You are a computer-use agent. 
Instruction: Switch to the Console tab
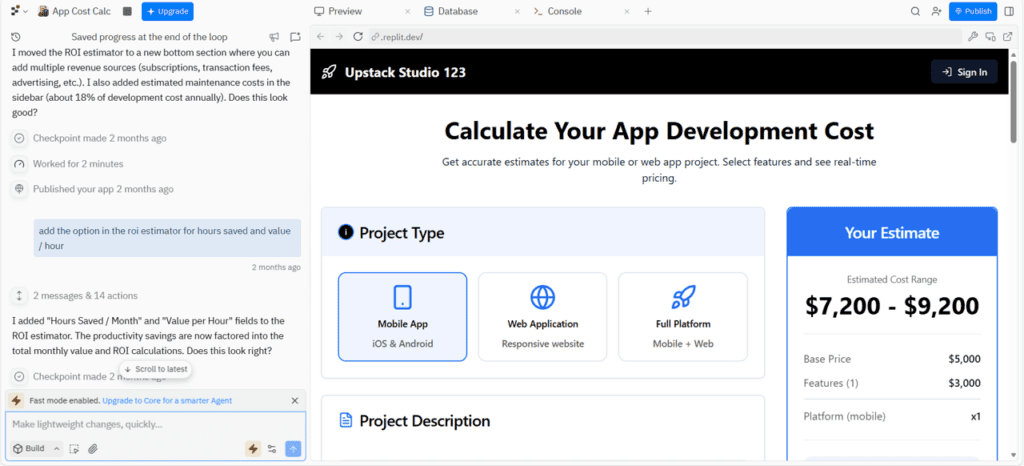[x=558, y=11]
